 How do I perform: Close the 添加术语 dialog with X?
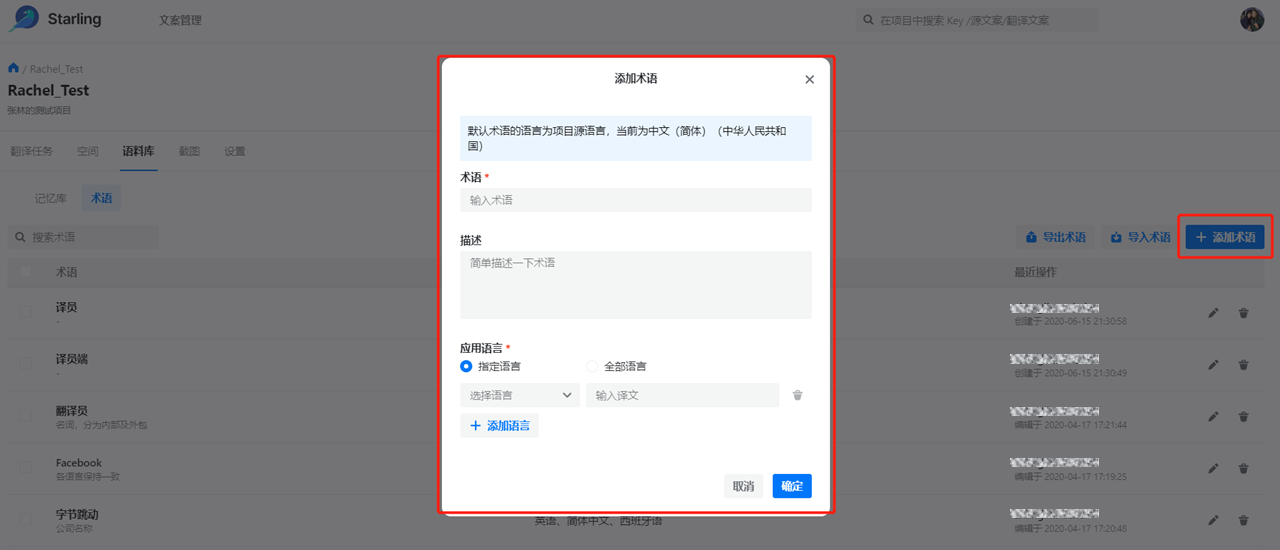[810, 80]
